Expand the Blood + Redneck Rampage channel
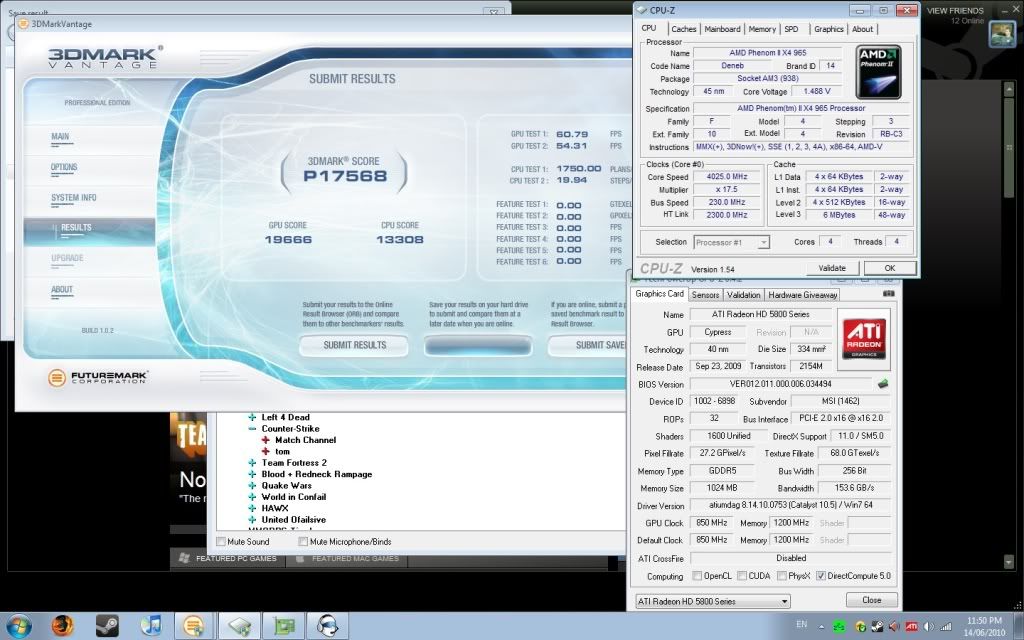 tap(252, 474)
